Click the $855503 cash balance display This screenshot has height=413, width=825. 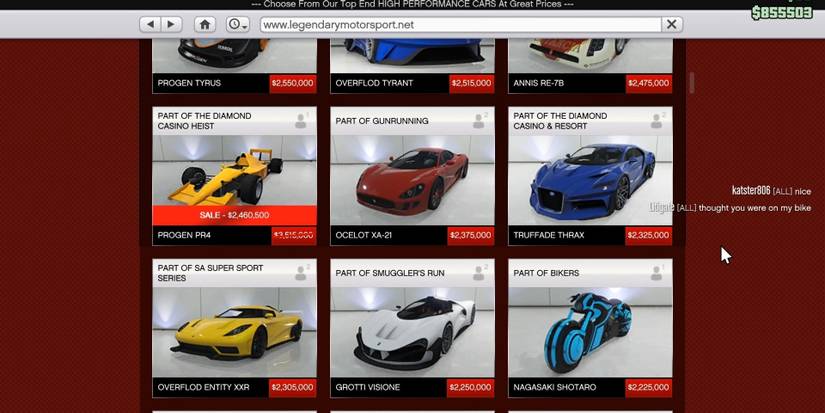pos(782,13)
